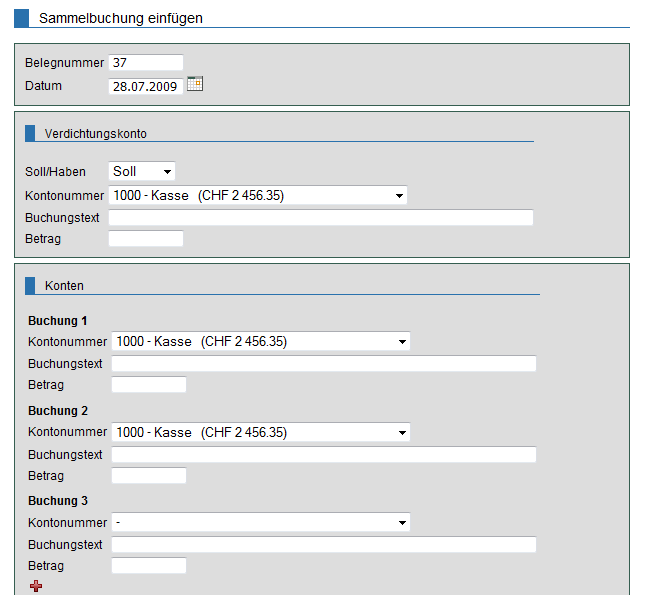This screenshot has width=649, height=595.
Task: Click the Verdichtungskonto section header
Action: pos(96,133)
